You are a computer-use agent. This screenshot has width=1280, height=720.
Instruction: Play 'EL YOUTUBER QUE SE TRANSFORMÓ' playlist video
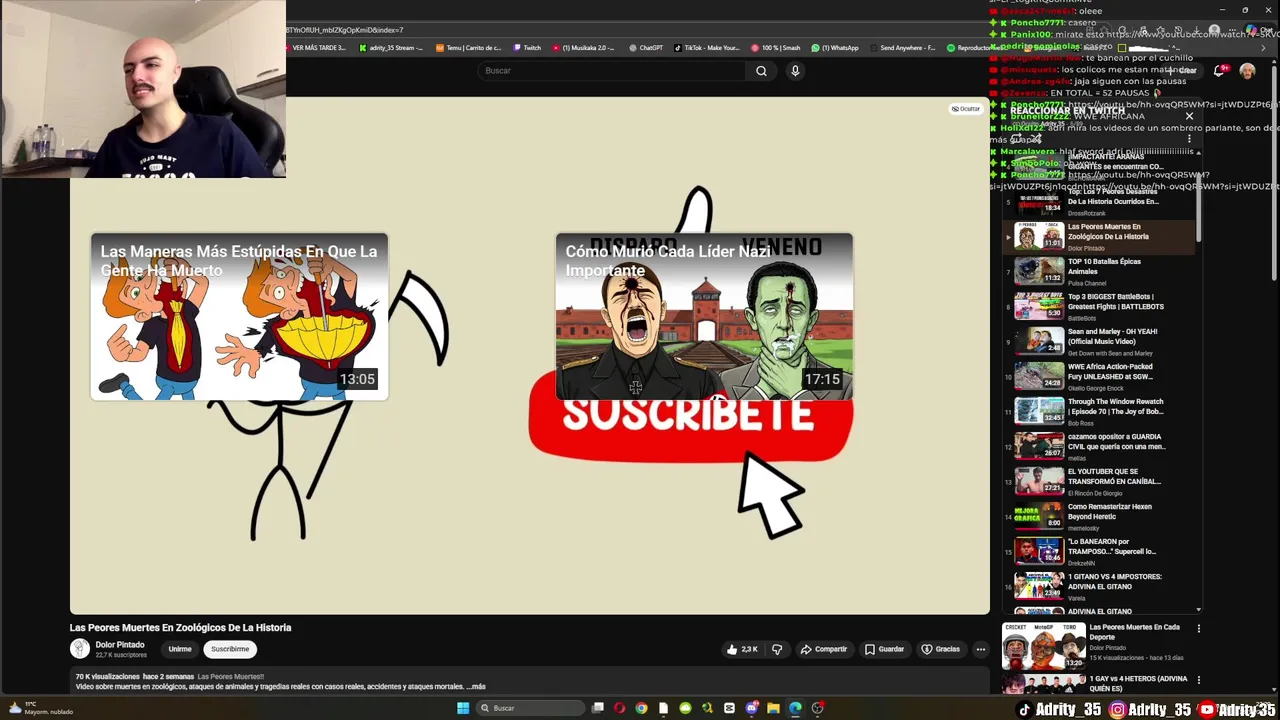1100,482
